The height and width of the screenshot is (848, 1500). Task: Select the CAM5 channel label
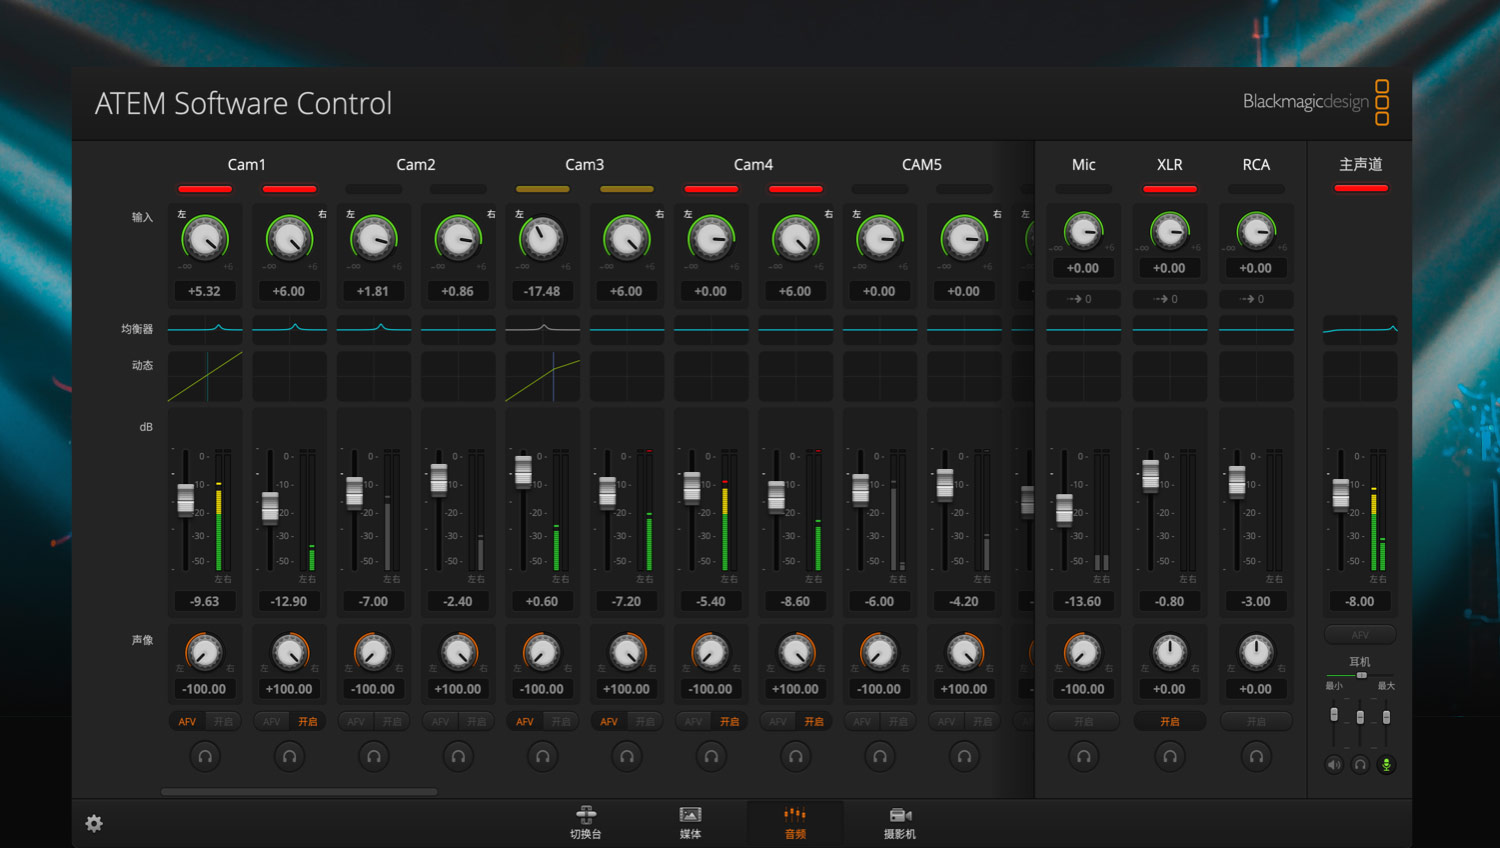921,164
